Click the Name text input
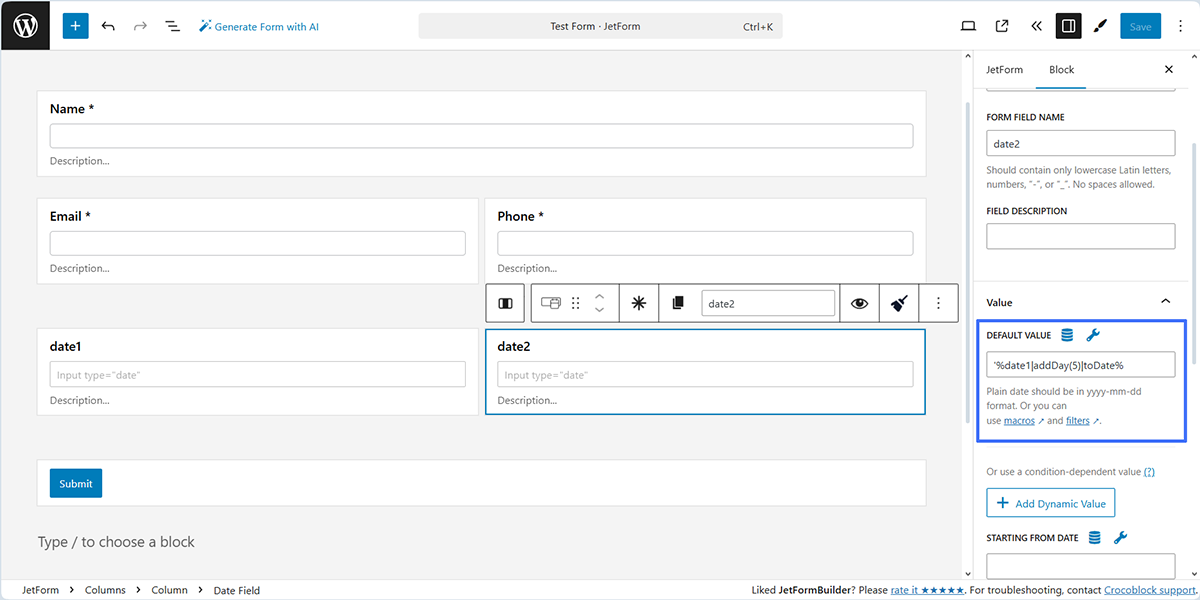This screenshot has width=1200, height=600. pos(481,136)
